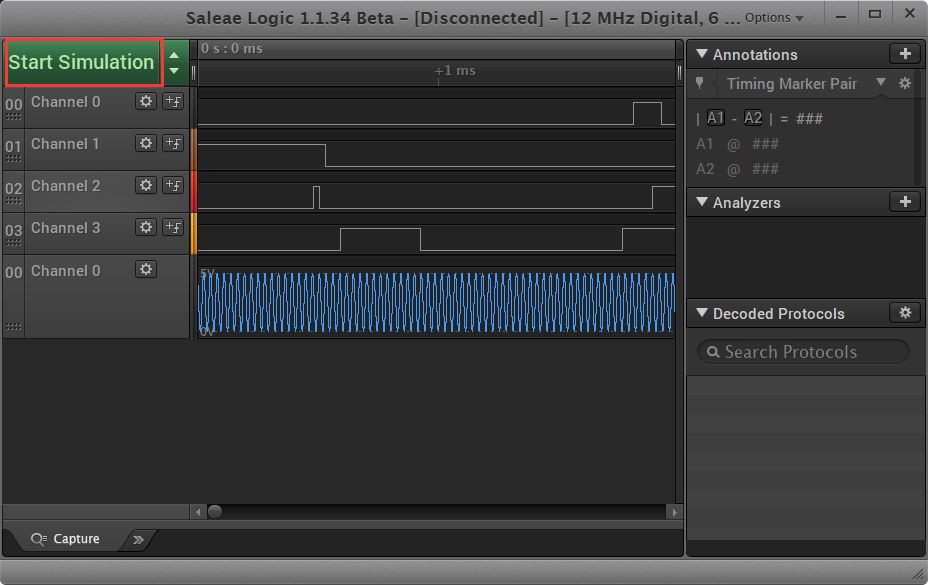Maximize the Saleae Logic window
The width and height of the screenshot is (928, 585).
pyautogui.click(x=875, y=14)
